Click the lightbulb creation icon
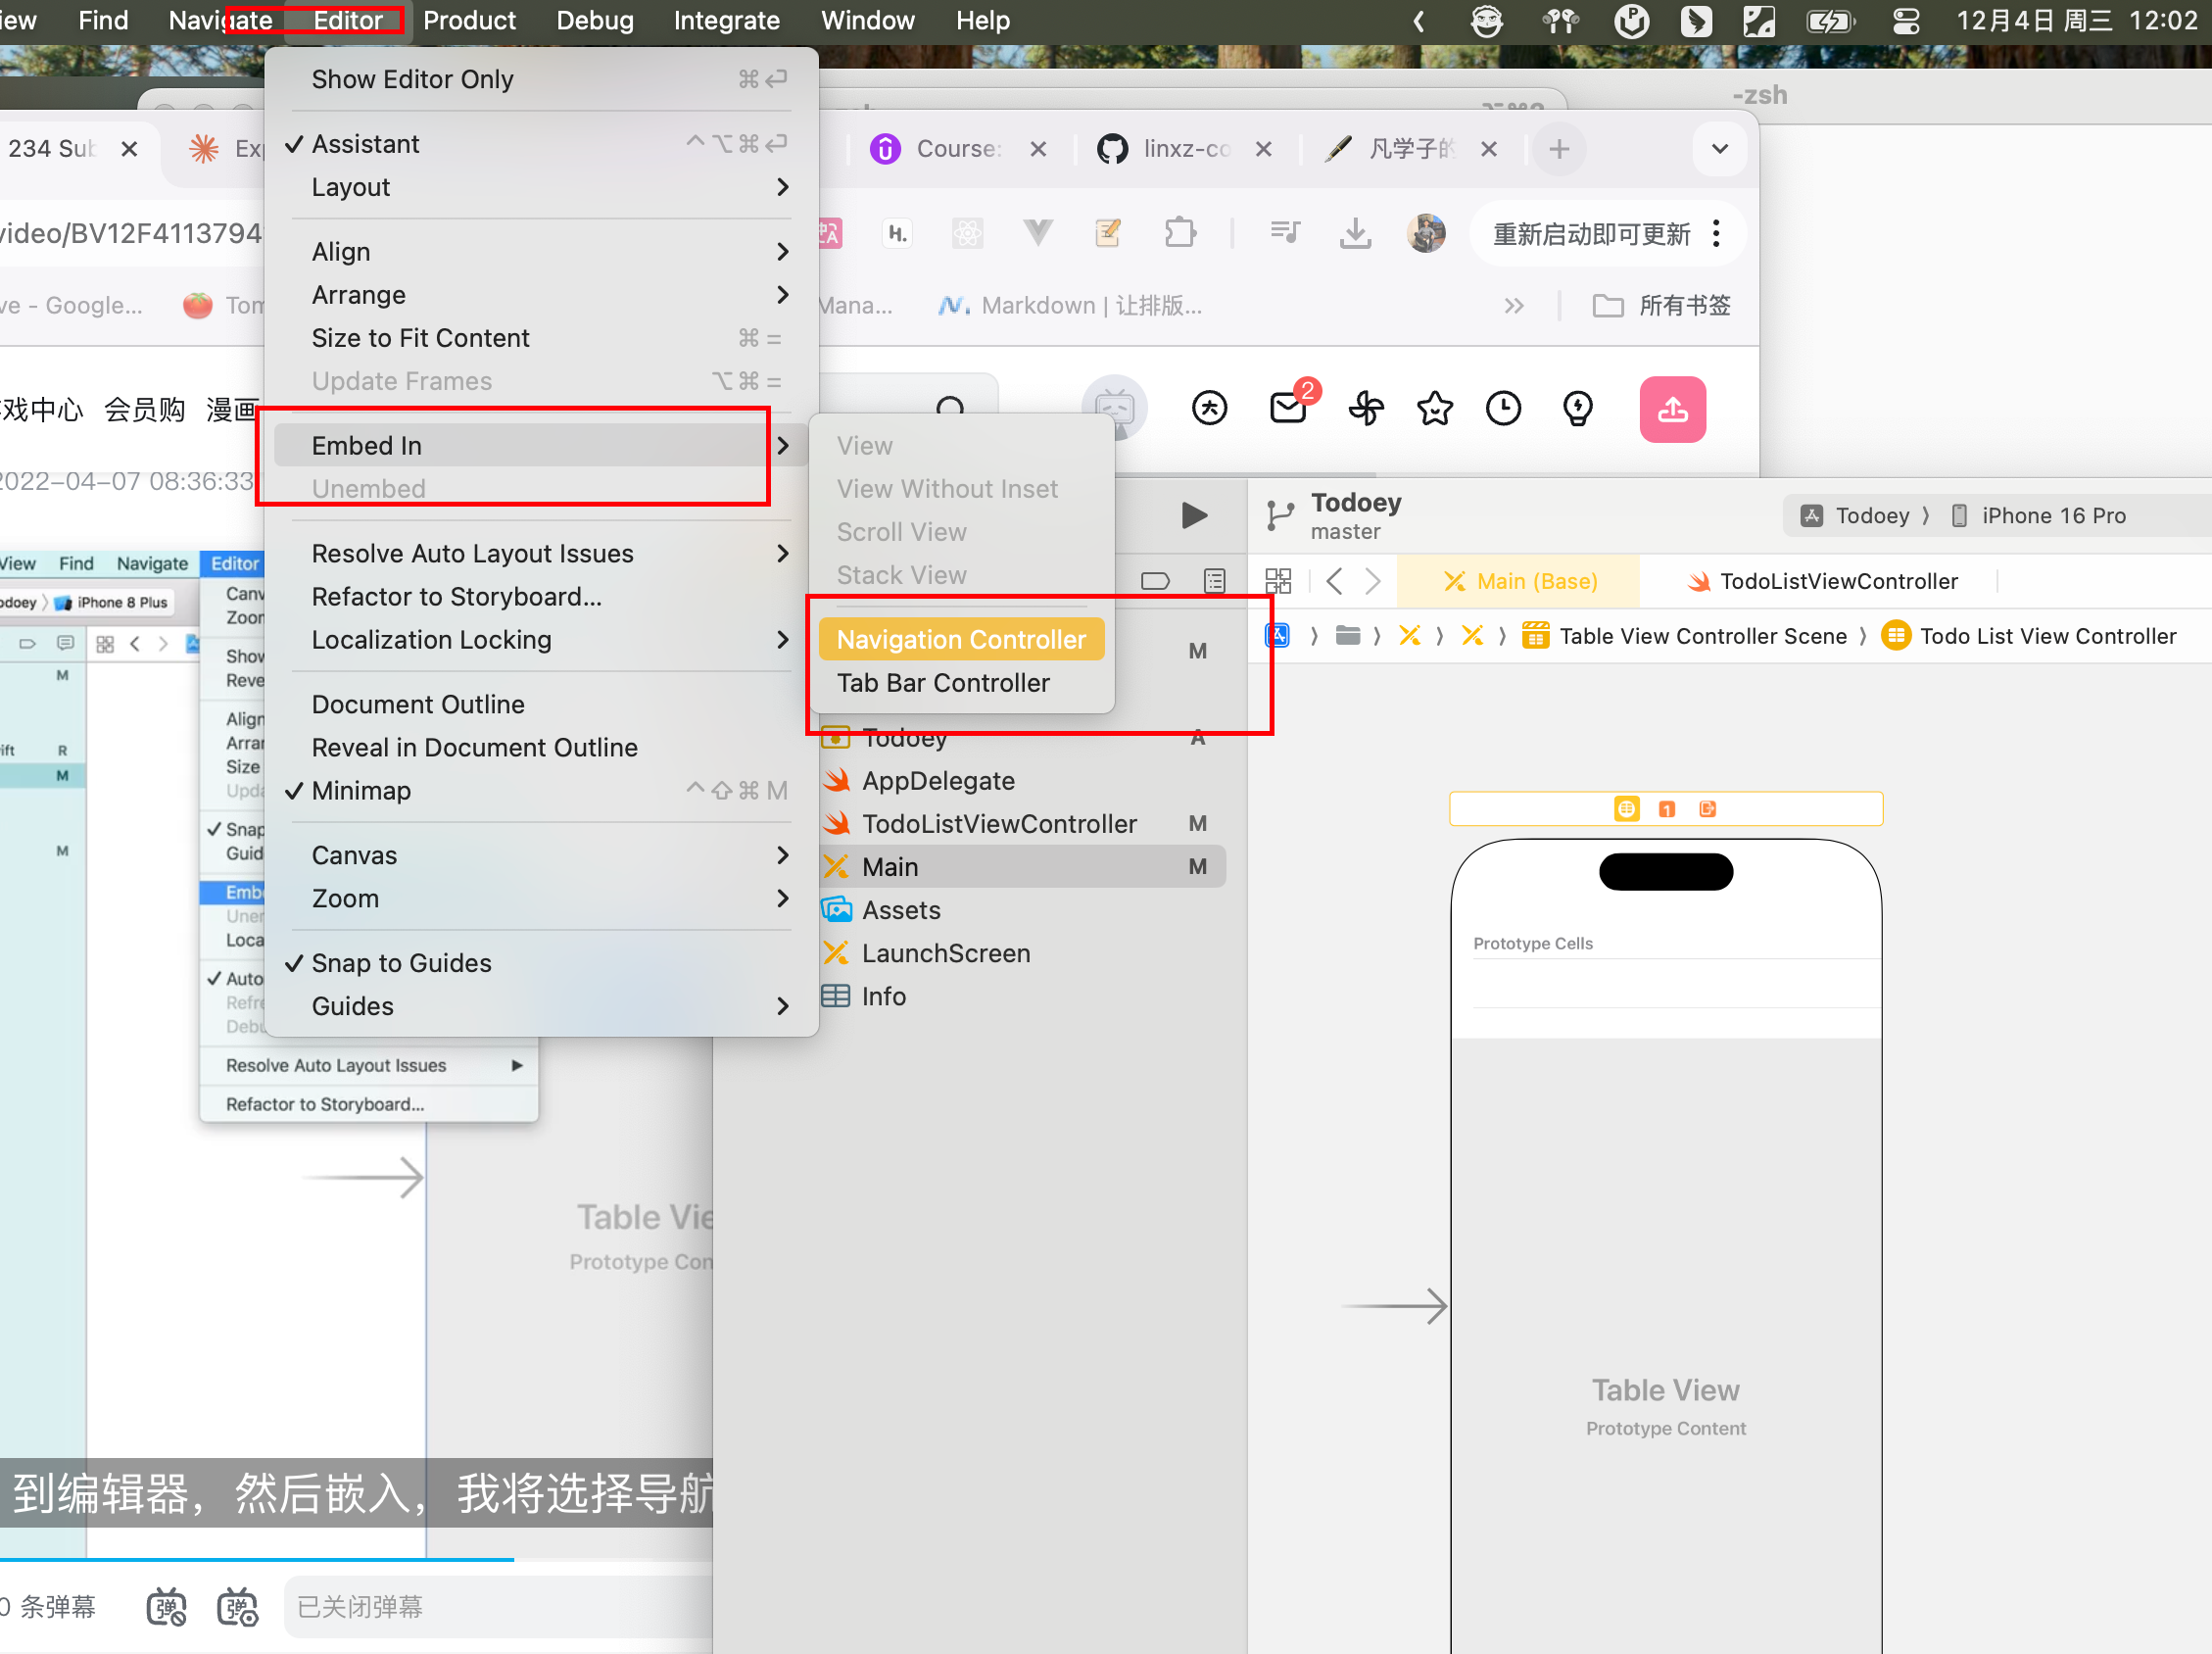The width and height of the screenshot is (2212, 1654). (x=1578, y=408)
